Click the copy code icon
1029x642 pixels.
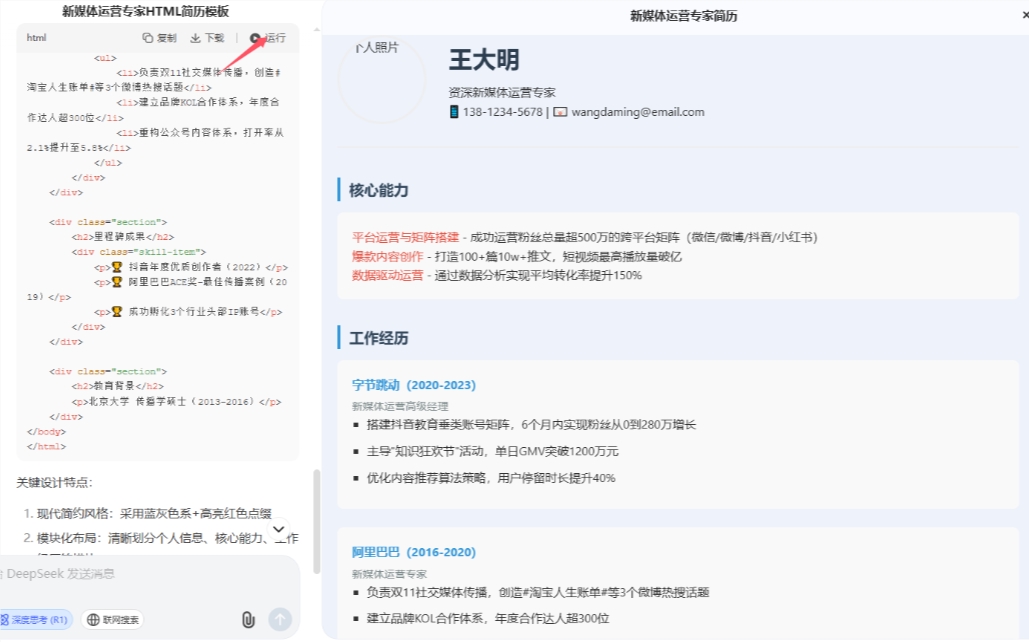[x=148, y=38]
